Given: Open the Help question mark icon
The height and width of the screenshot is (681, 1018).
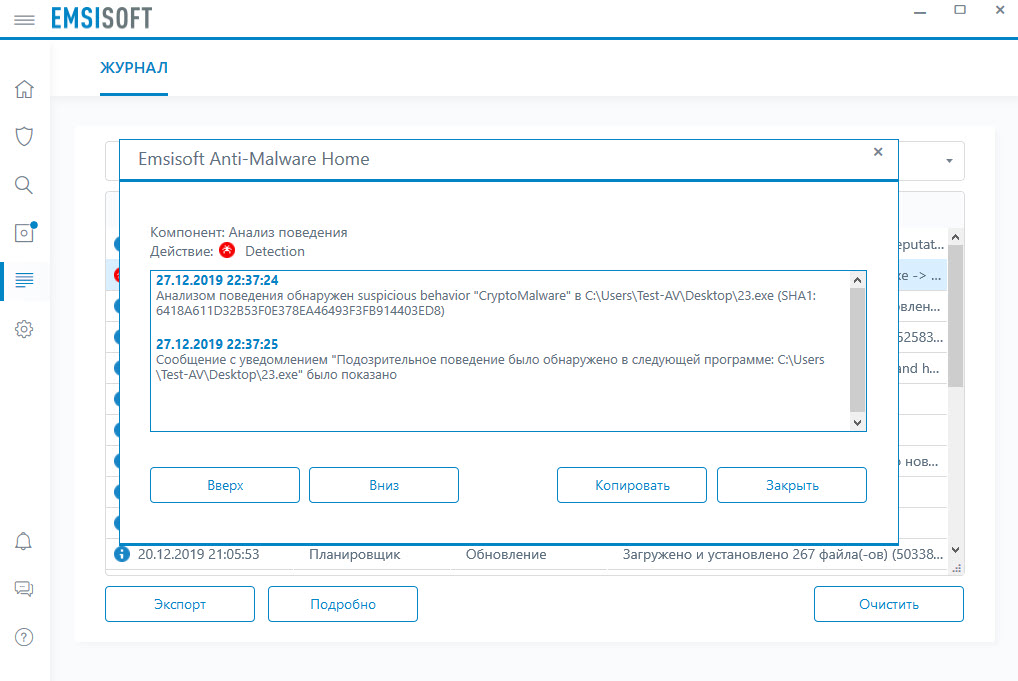Looking at the screenshot, I should 24,637.
